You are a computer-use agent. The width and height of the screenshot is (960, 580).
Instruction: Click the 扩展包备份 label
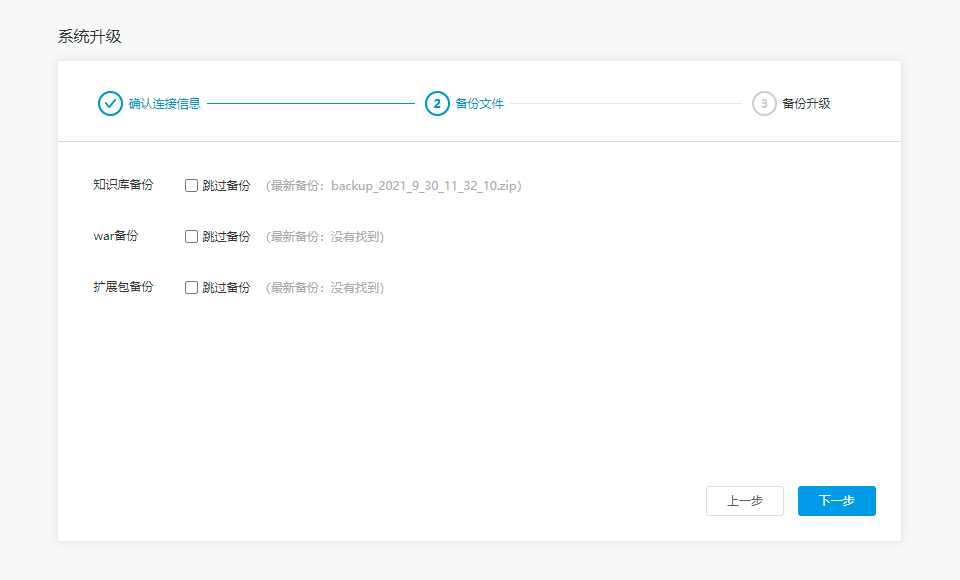pyautogui.click(x=123, y=287)
